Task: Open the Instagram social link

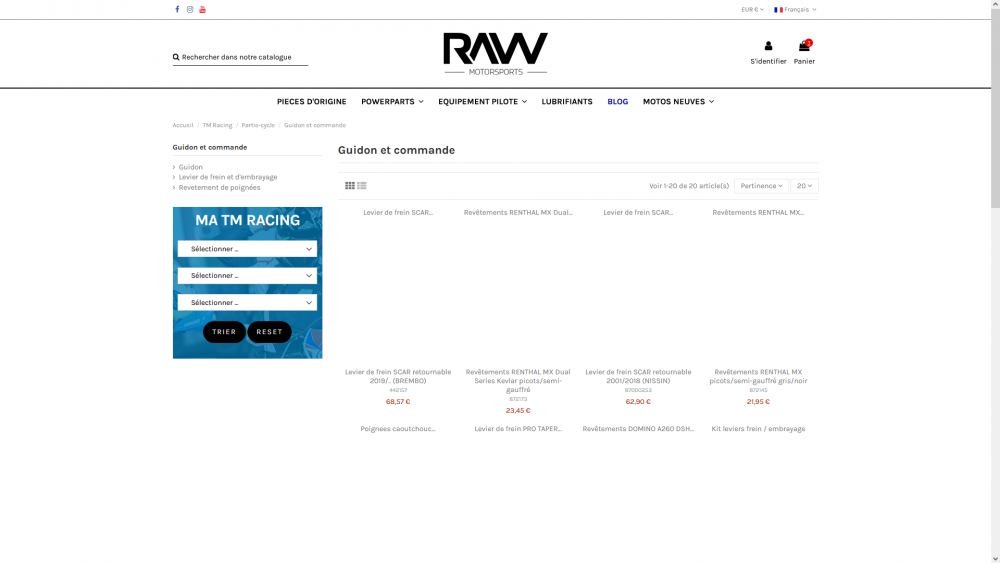Action: click(x=190, y=10)
